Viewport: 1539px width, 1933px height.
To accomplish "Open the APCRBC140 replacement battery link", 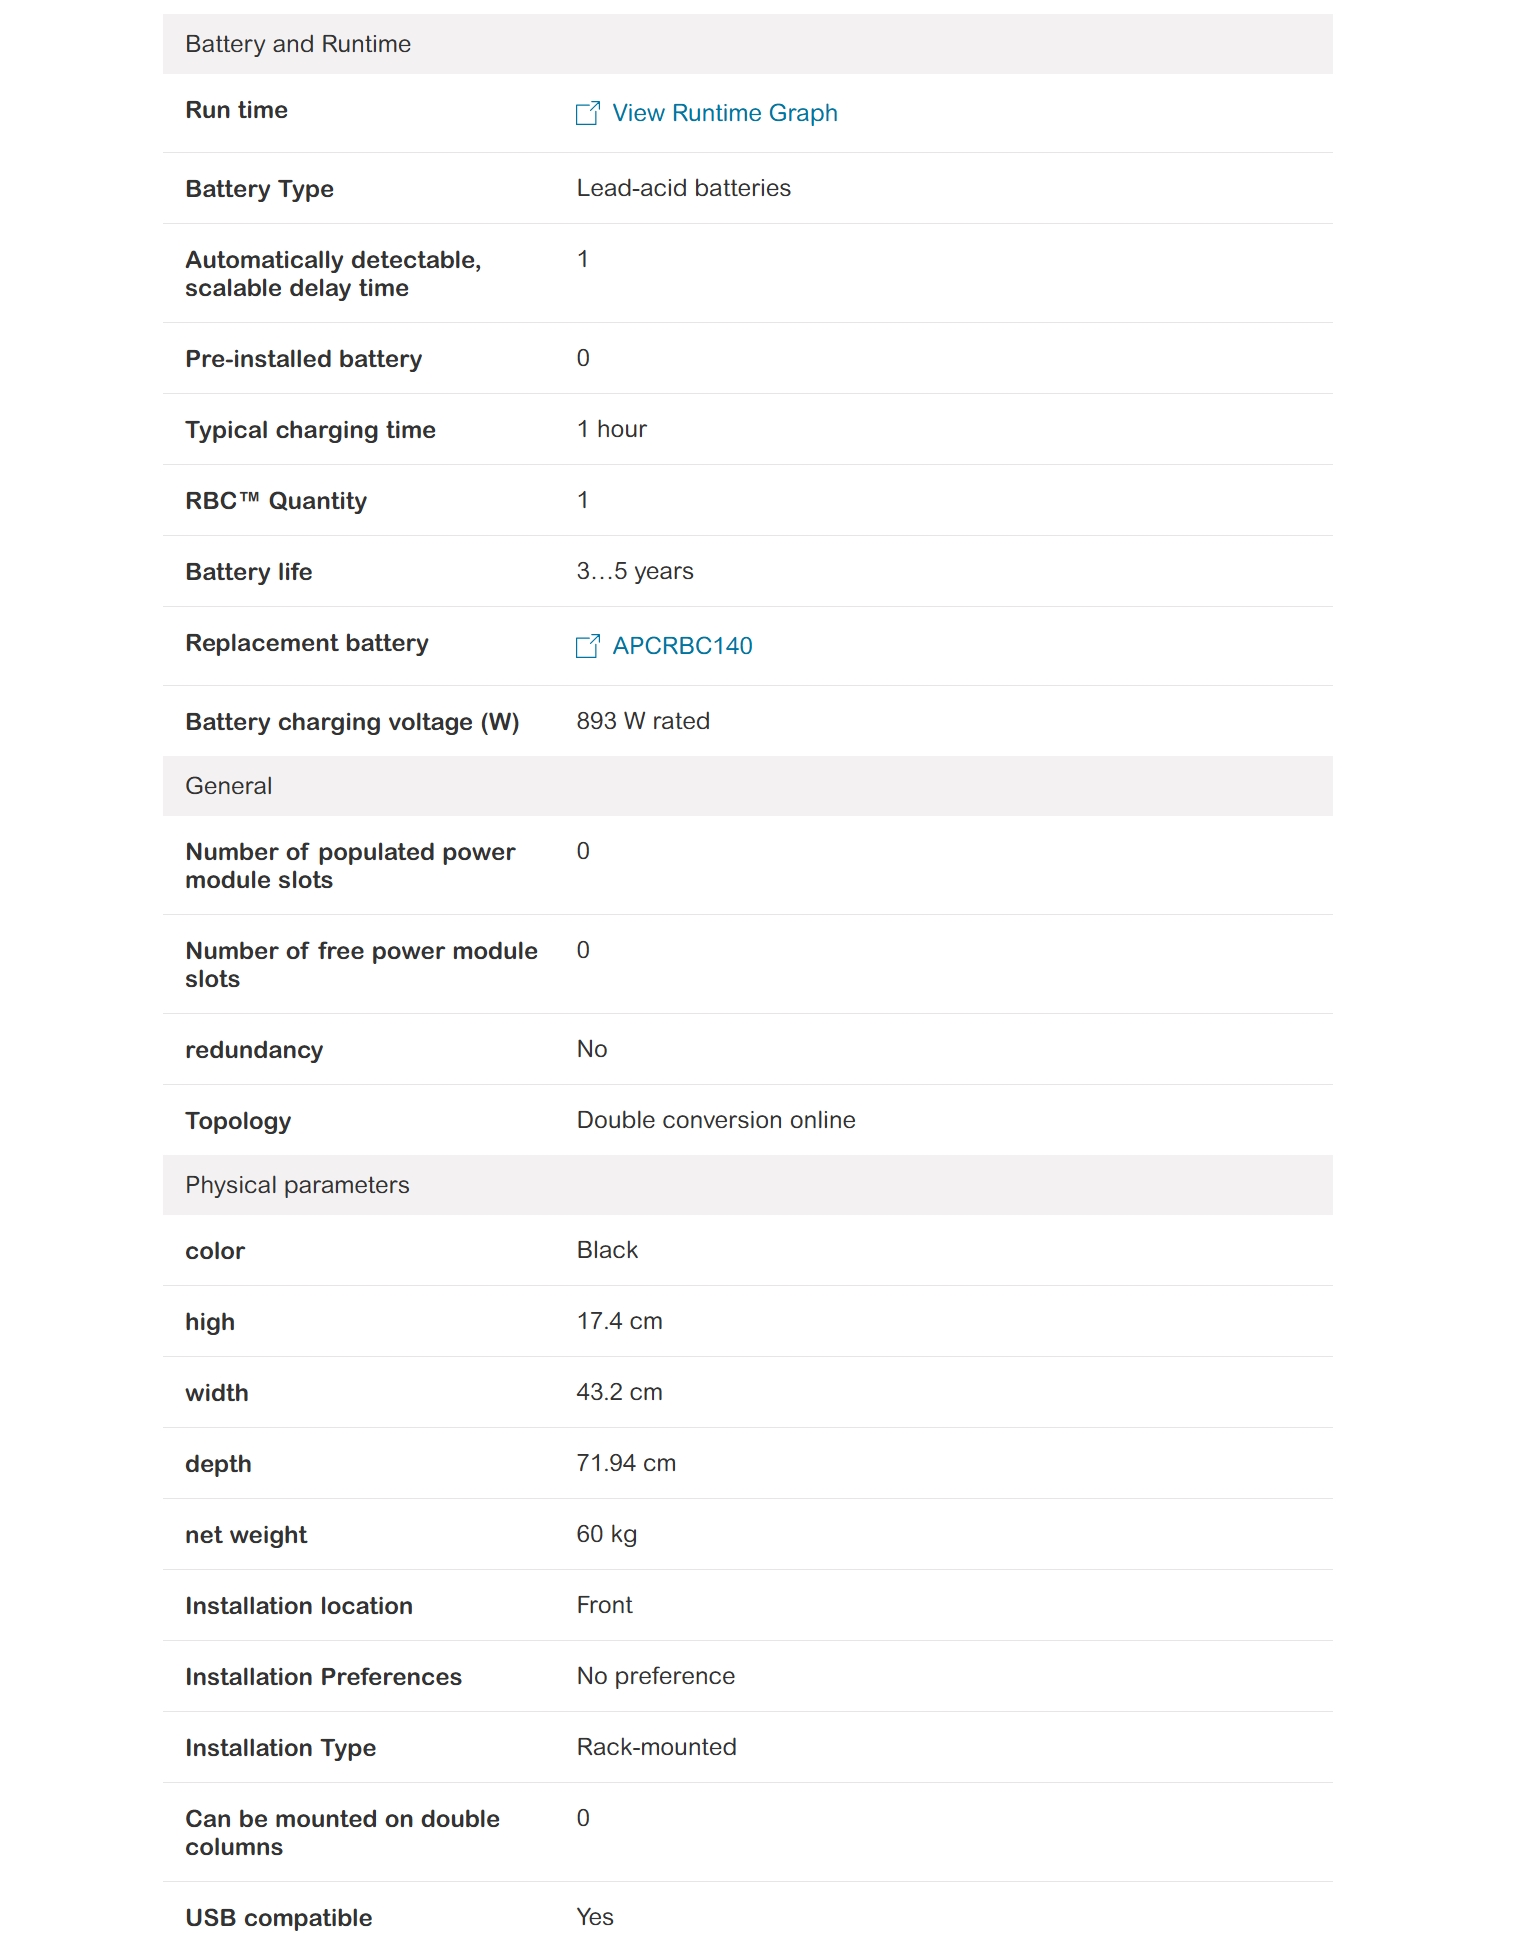I will coord(682,646).
